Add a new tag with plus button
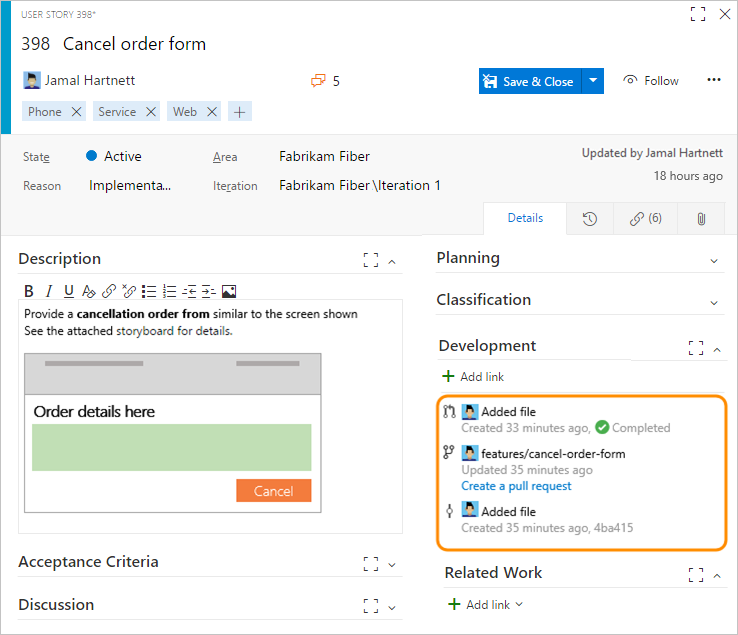The height and width of the screenshot is (635, 738). (x=239, y=112)
